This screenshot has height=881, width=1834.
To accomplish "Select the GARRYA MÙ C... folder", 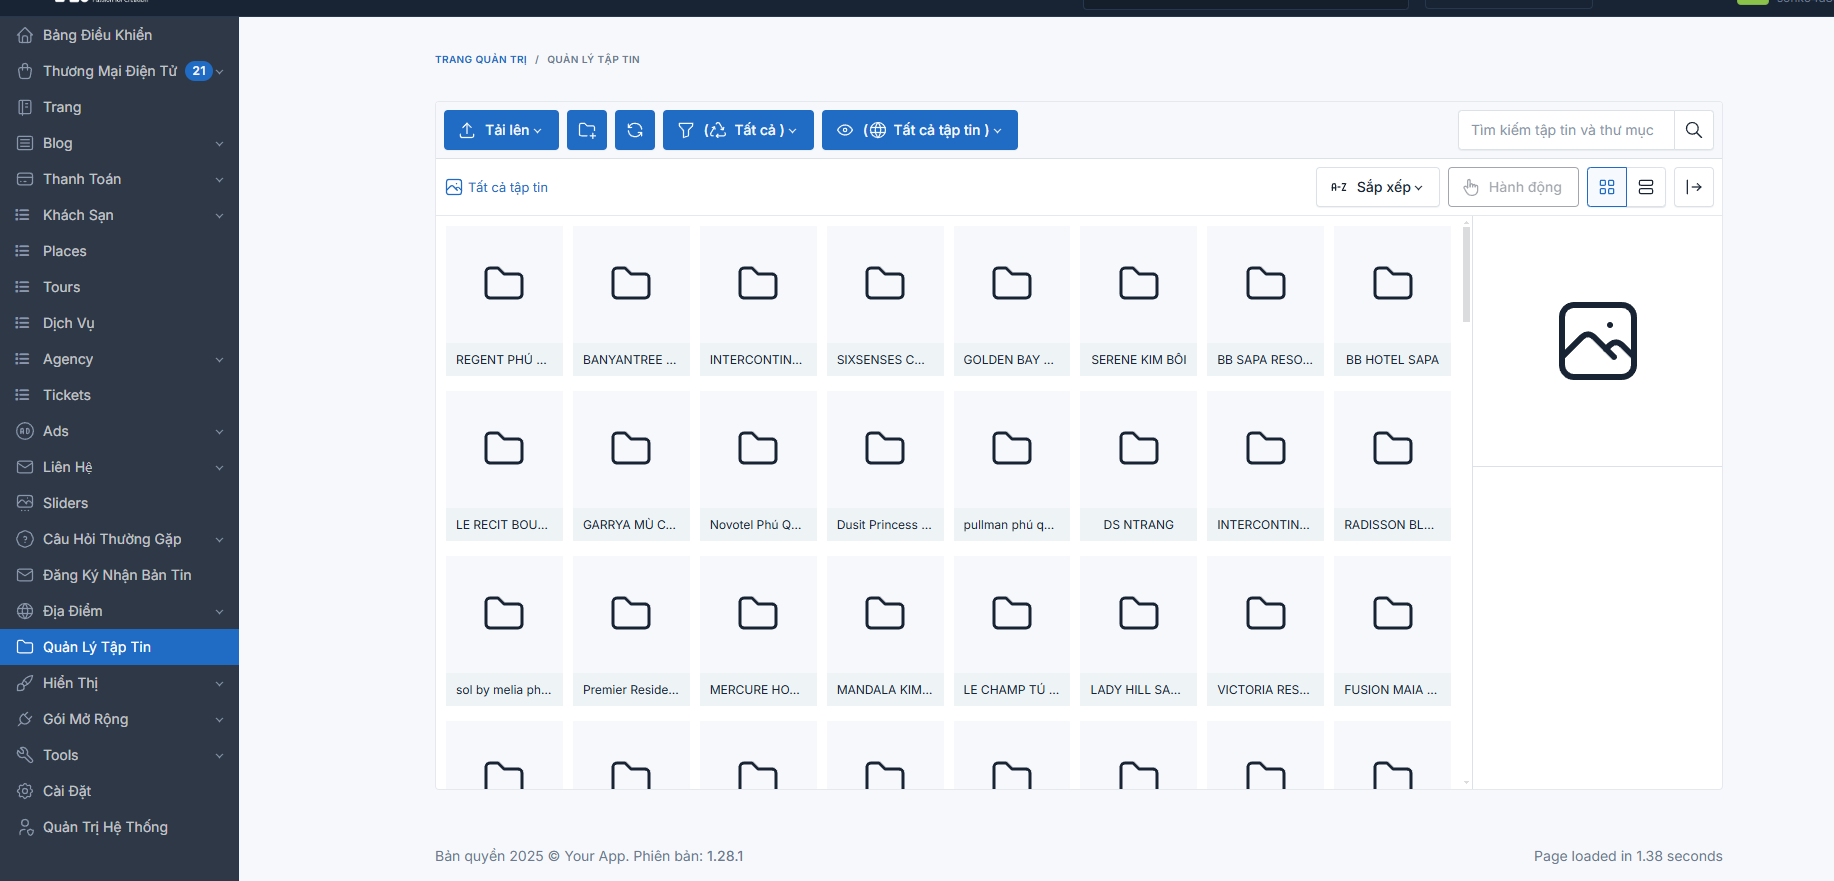I will click(x=631, y=466).
